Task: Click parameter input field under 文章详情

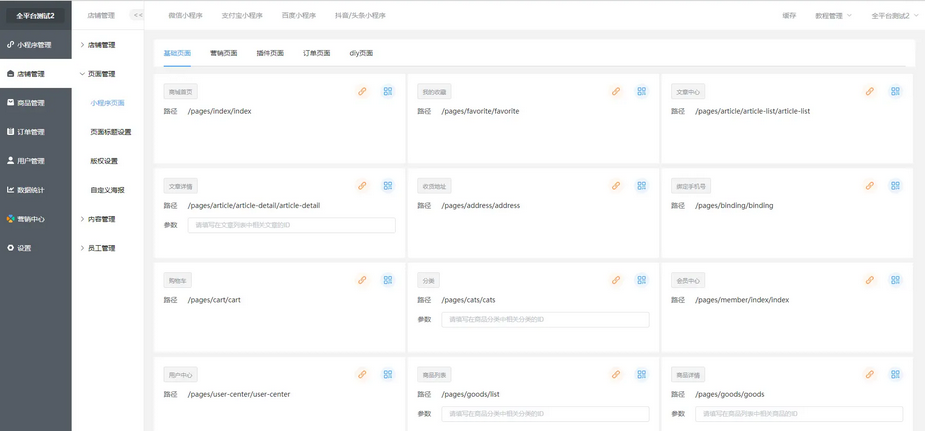Action: (x=291, y=225)
